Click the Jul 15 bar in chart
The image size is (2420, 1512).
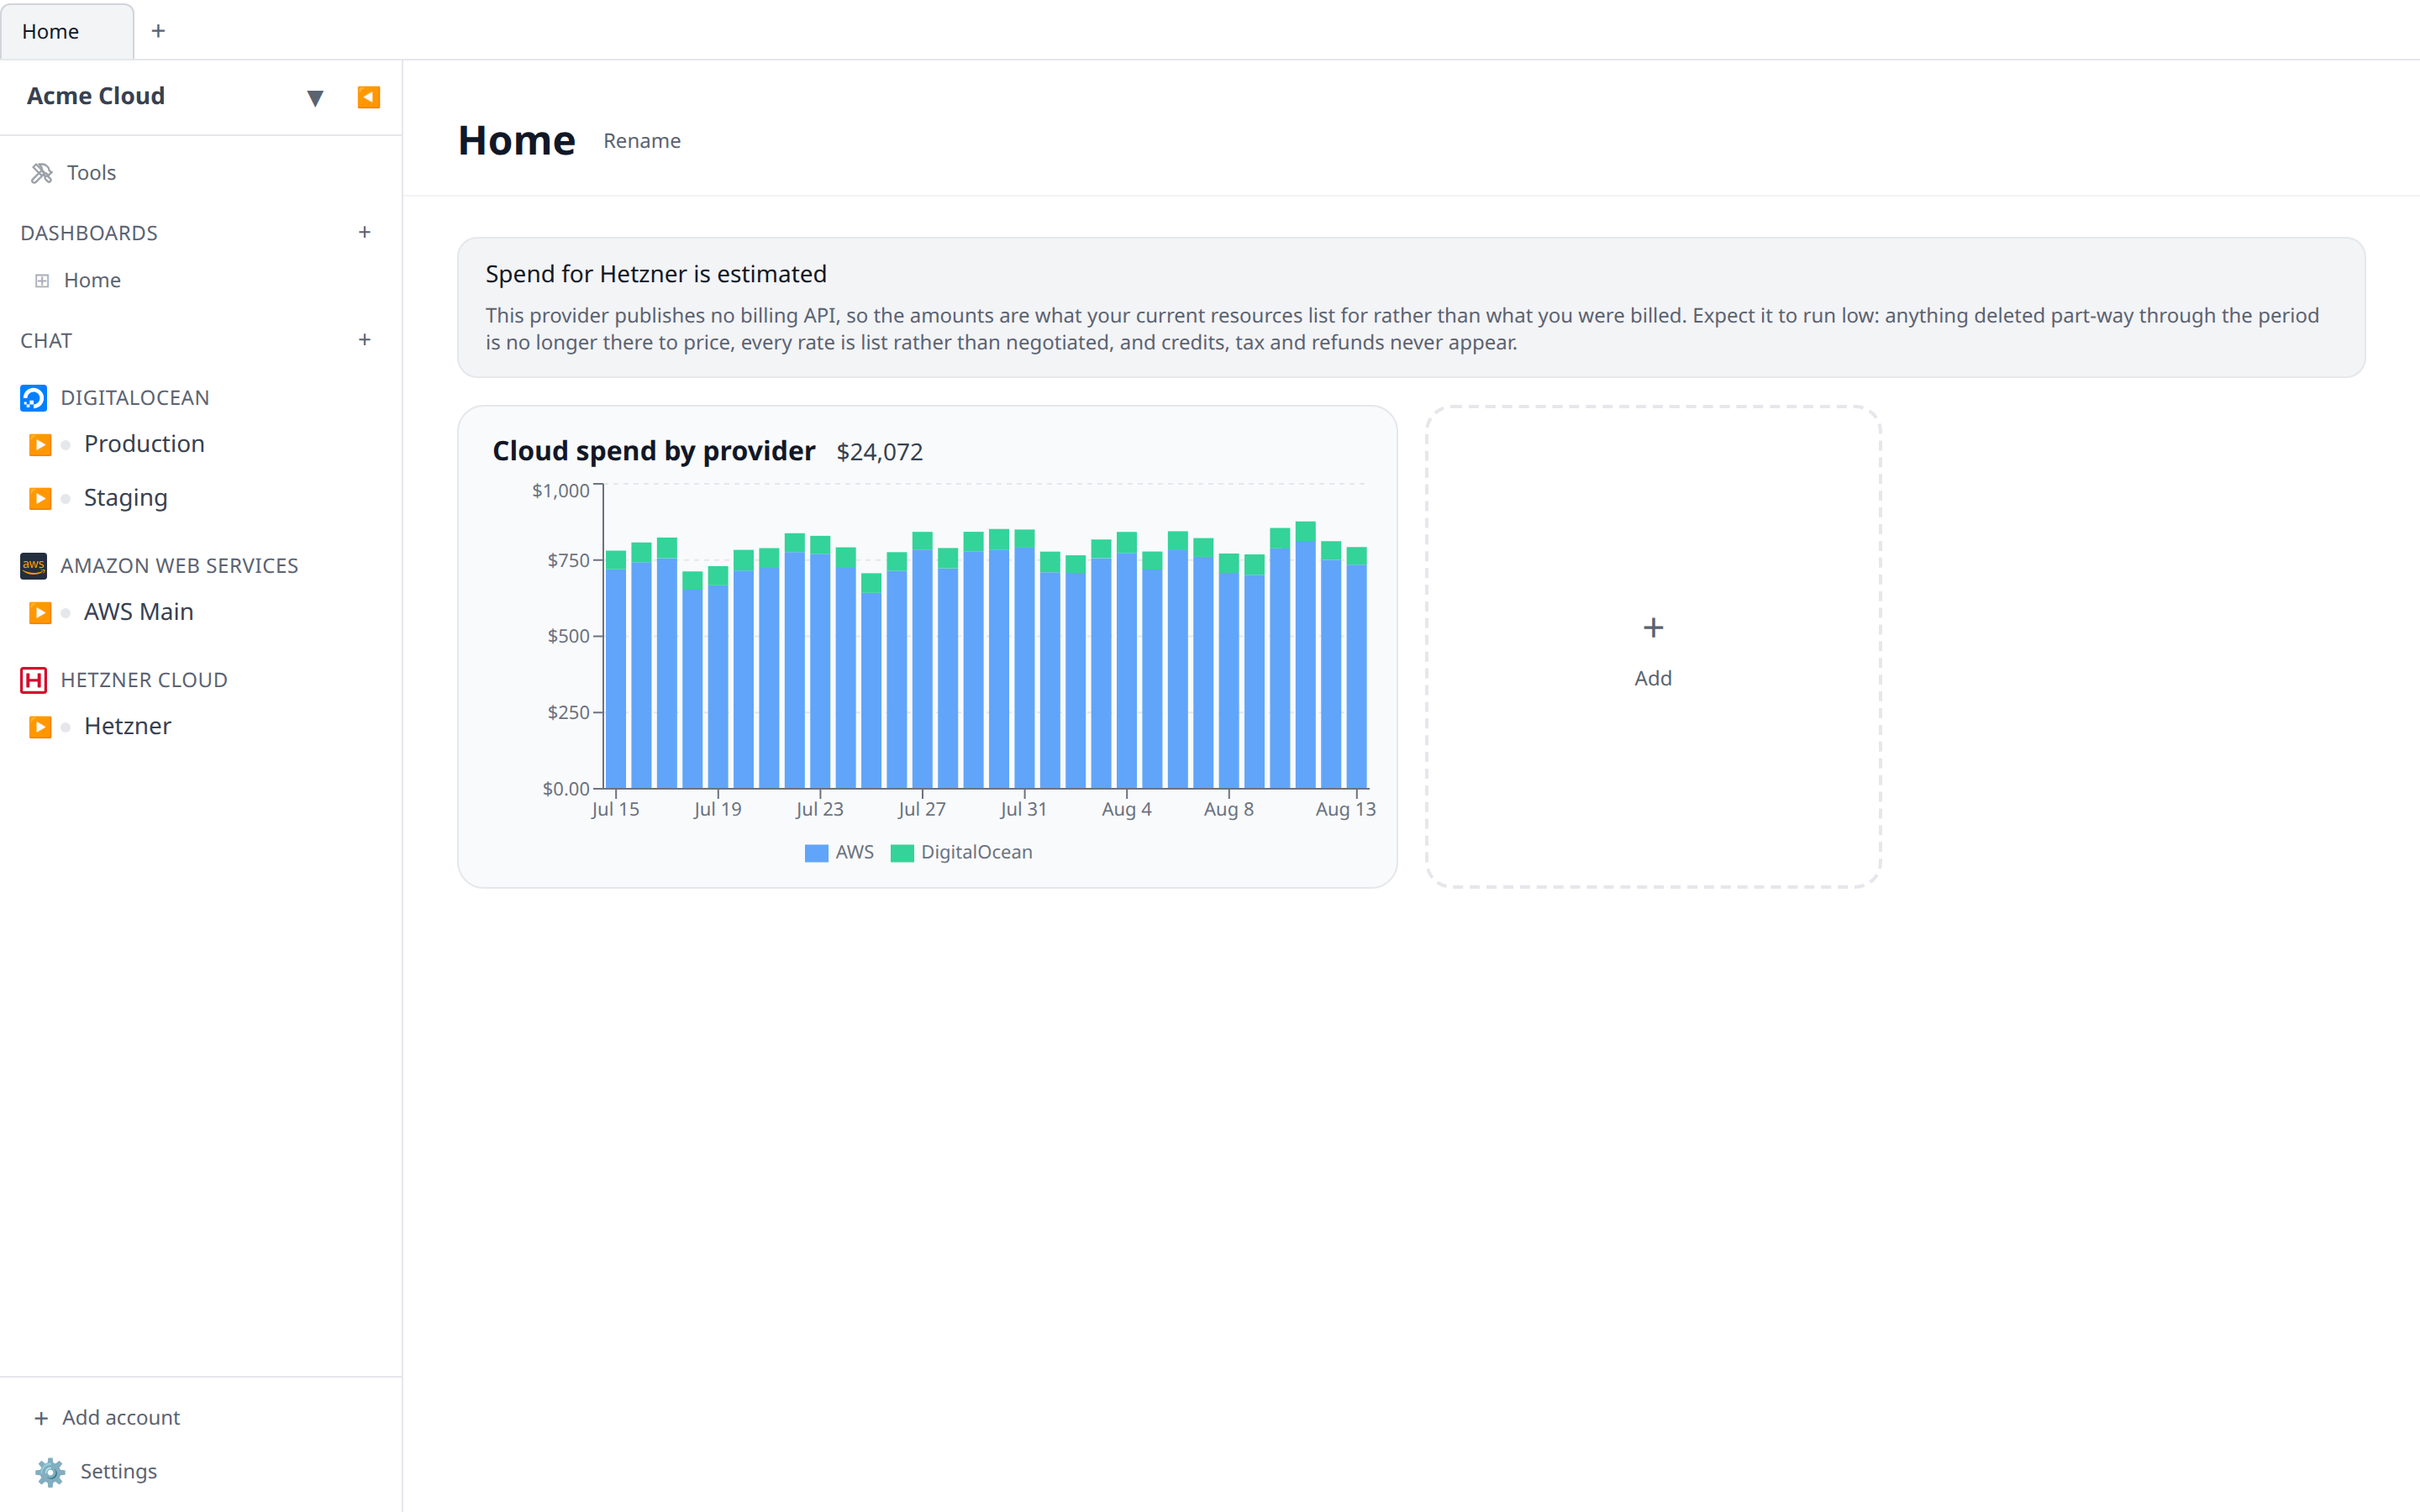(x=616, y=669)
